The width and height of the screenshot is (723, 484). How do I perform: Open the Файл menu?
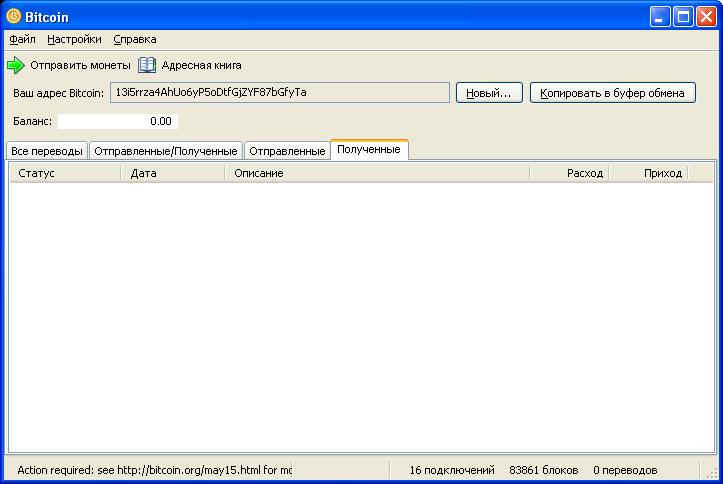[22, 40]
